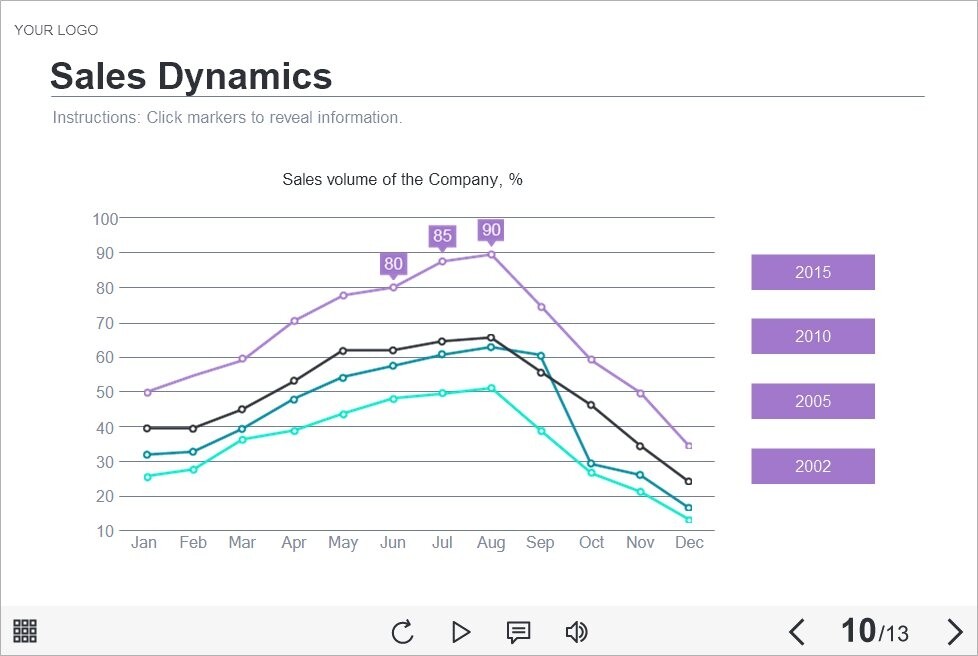Open the transcript notes icon
Image resolution: width=978 pixels, height=656 pixels.
click(x=518, y=632)
